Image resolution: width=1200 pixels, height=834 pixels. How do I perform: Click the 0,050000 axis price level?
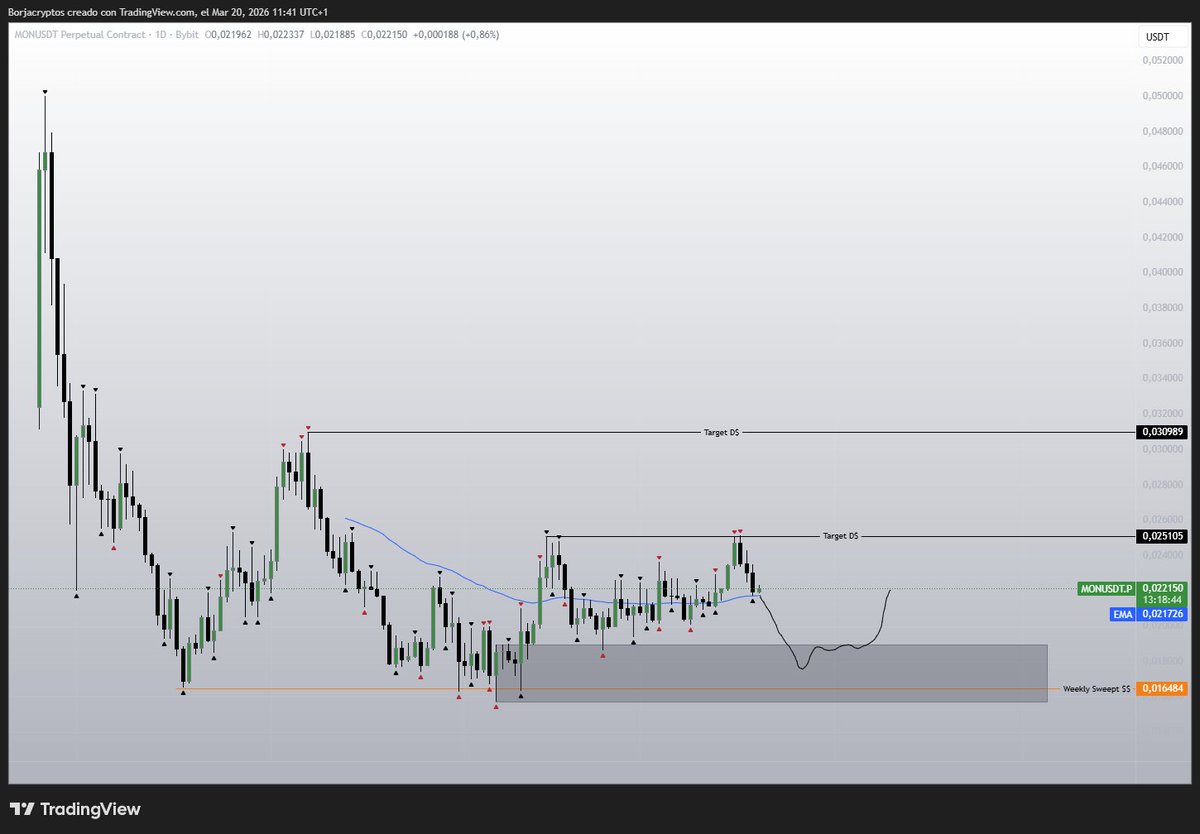[x=1161, y=96]
